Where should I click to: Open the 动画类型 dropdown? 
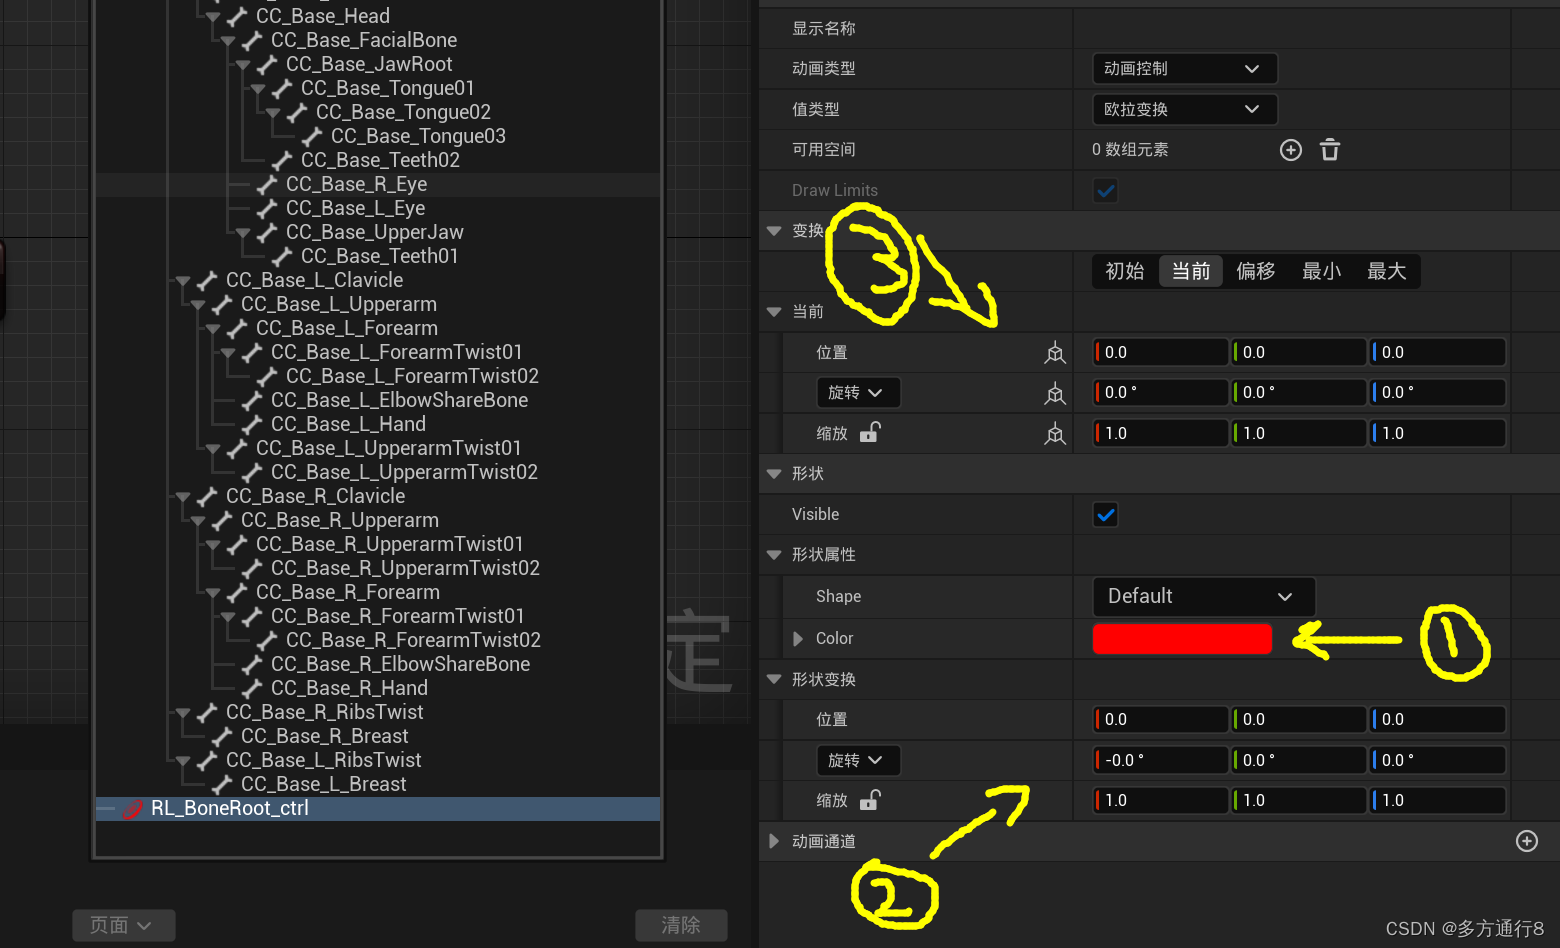pyautogui.click(x=1184, y=68)
